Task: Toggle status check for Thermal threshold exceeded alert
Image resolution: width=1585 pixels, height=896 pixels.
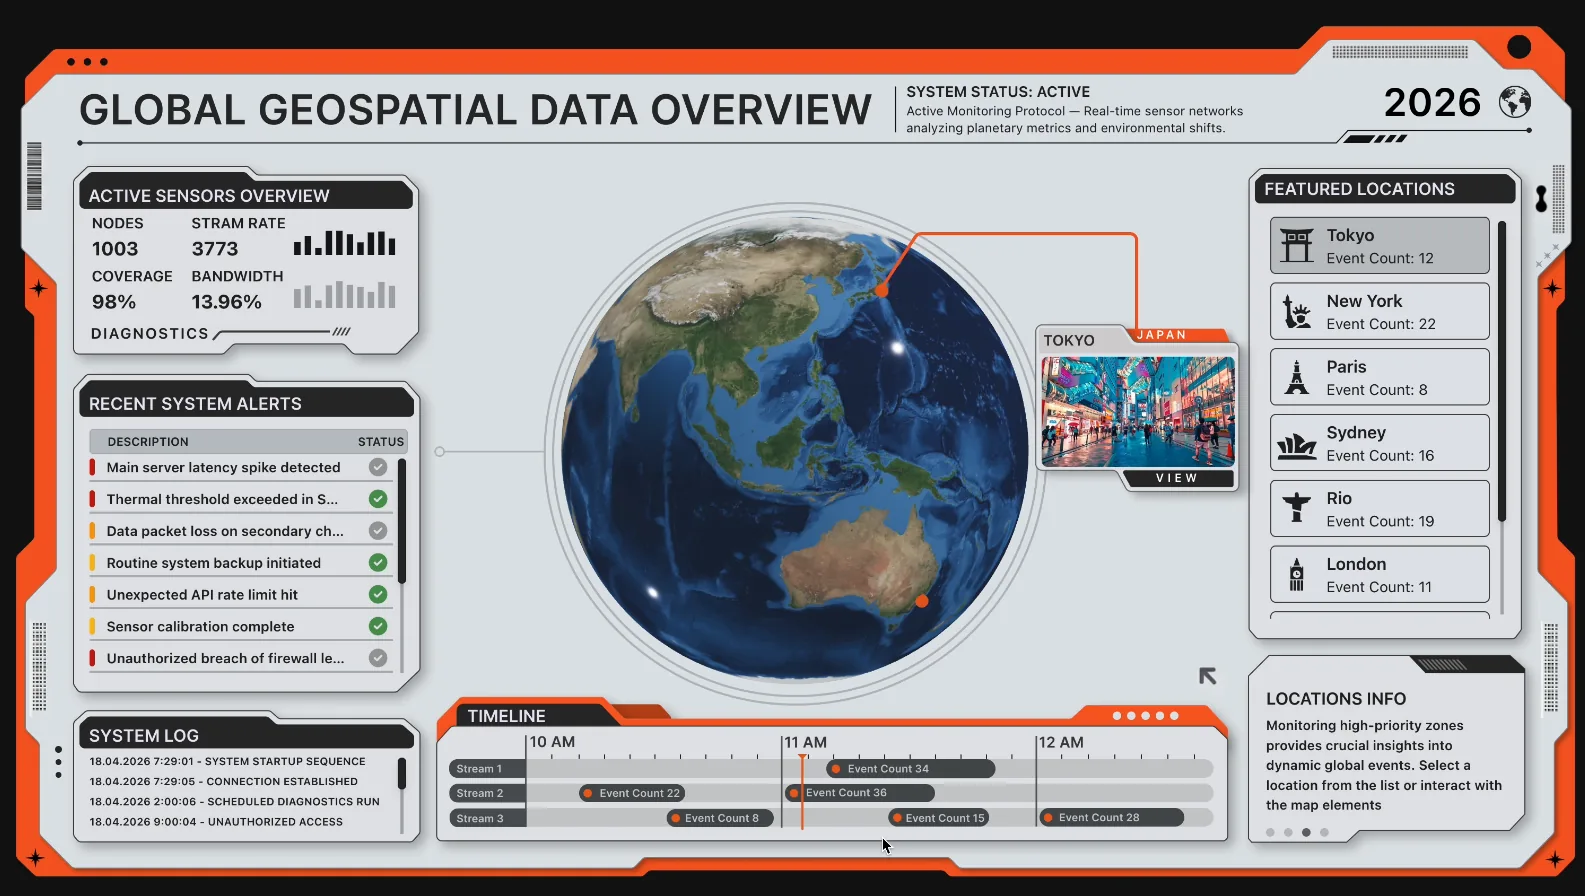Action: (x=378, y=499)
